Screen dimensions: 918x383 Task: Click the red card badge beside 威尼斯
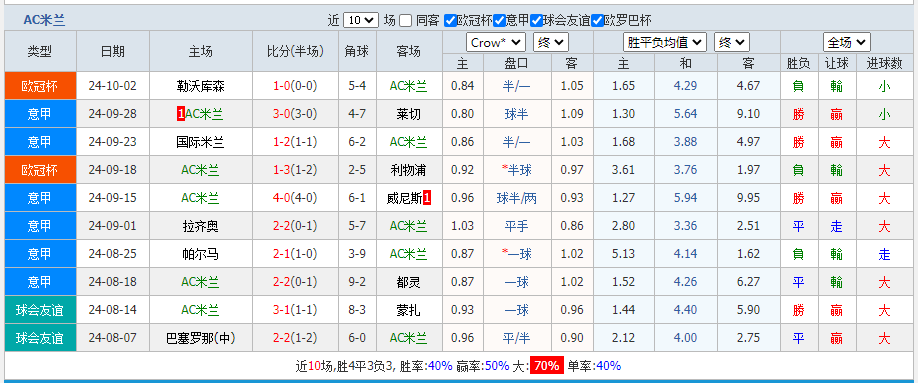[x=427, y=198]
